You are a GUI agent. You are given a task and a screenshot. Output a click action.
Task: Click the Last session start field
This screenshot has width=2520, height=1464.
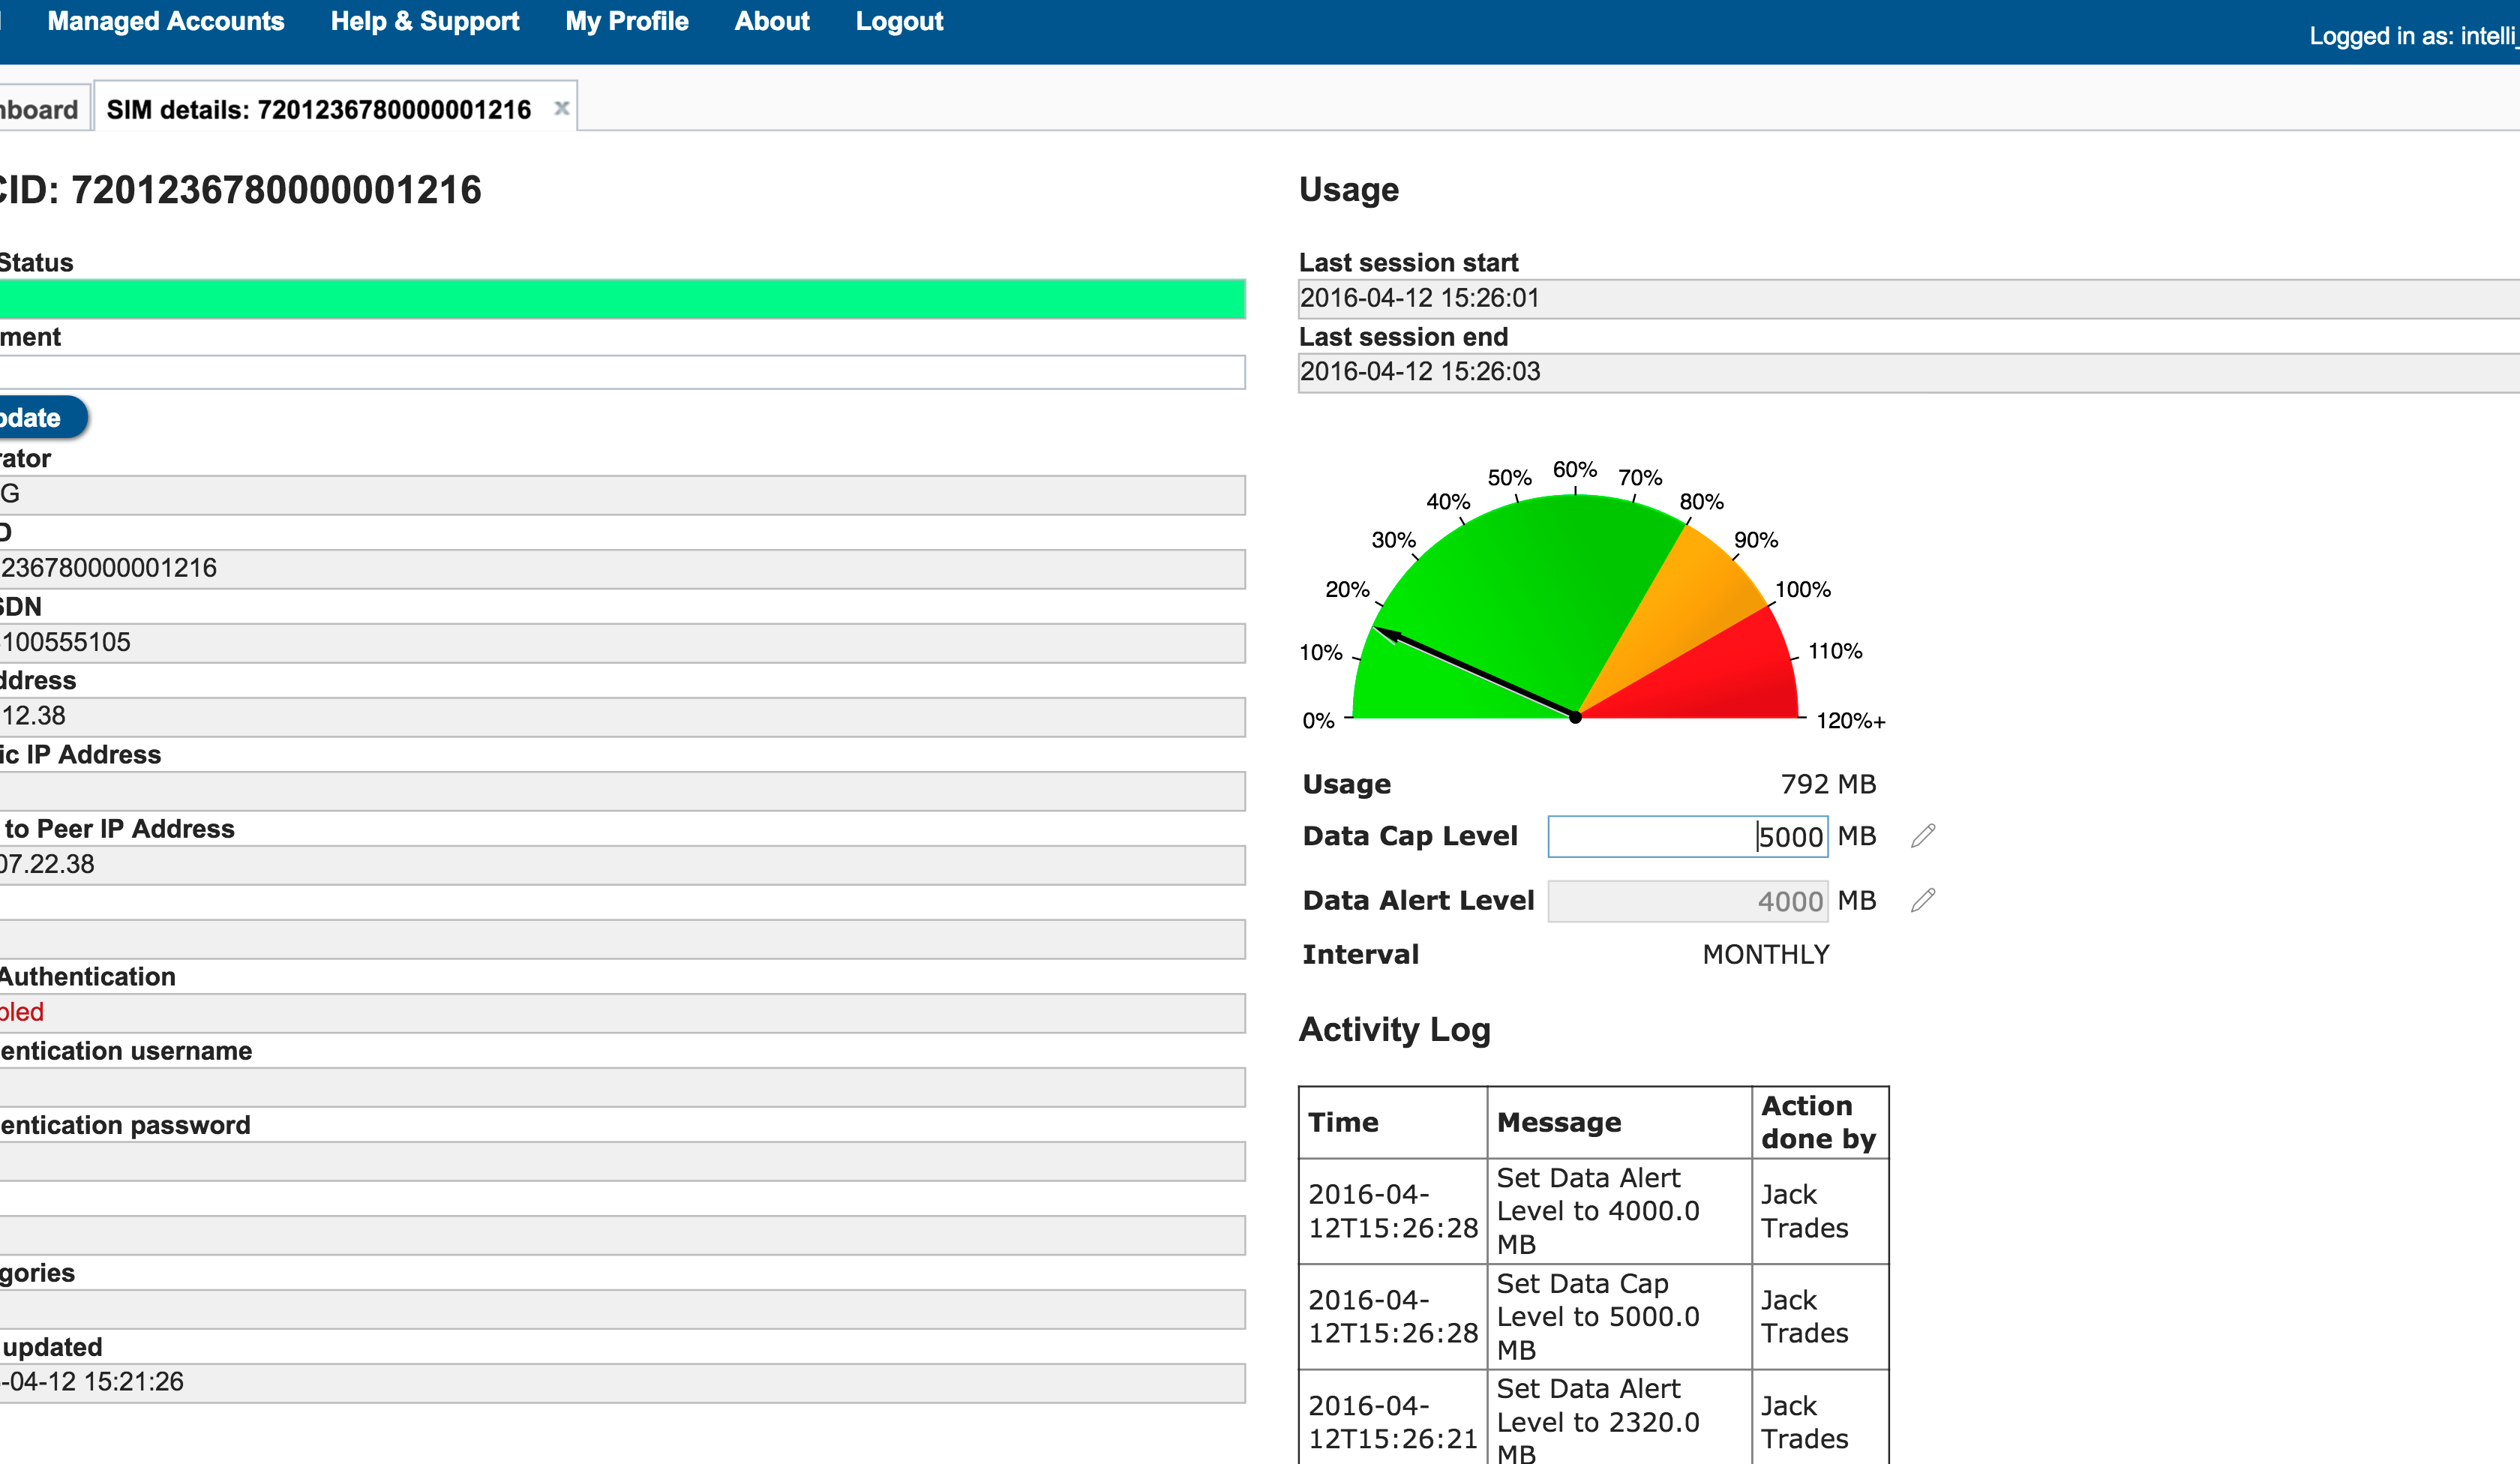(x=1908, y=298)
